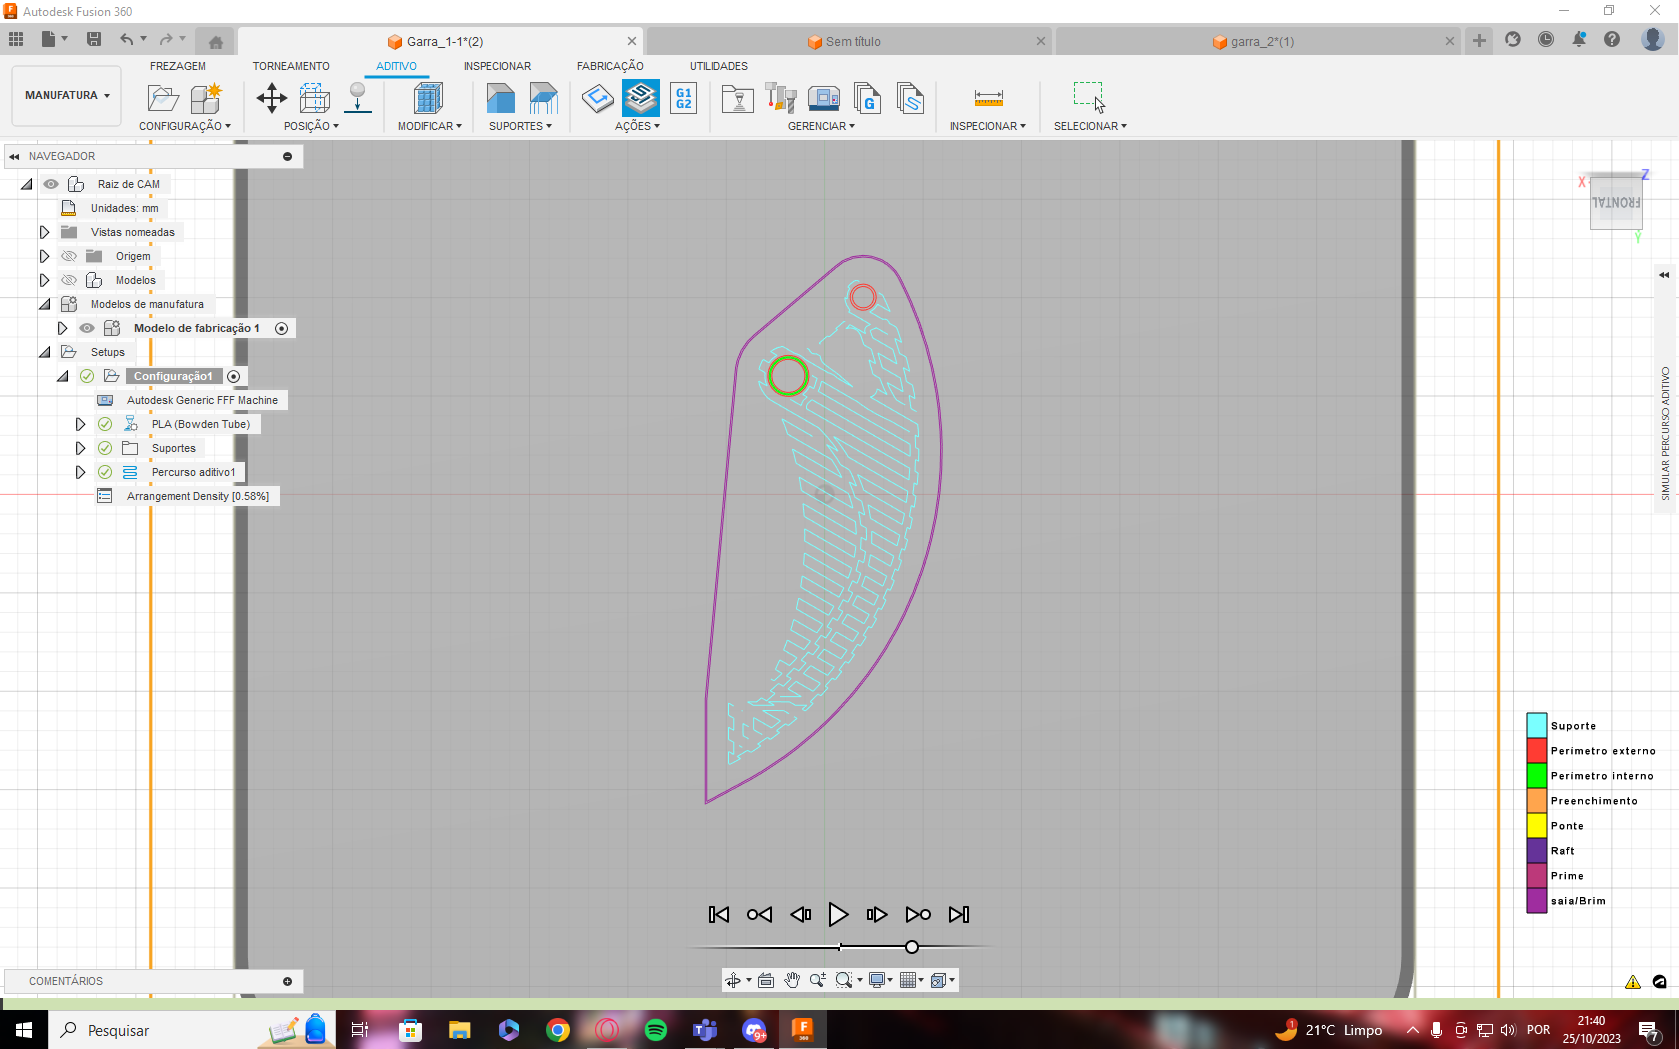Click the generate additive toolpath icon

point(598,98)
